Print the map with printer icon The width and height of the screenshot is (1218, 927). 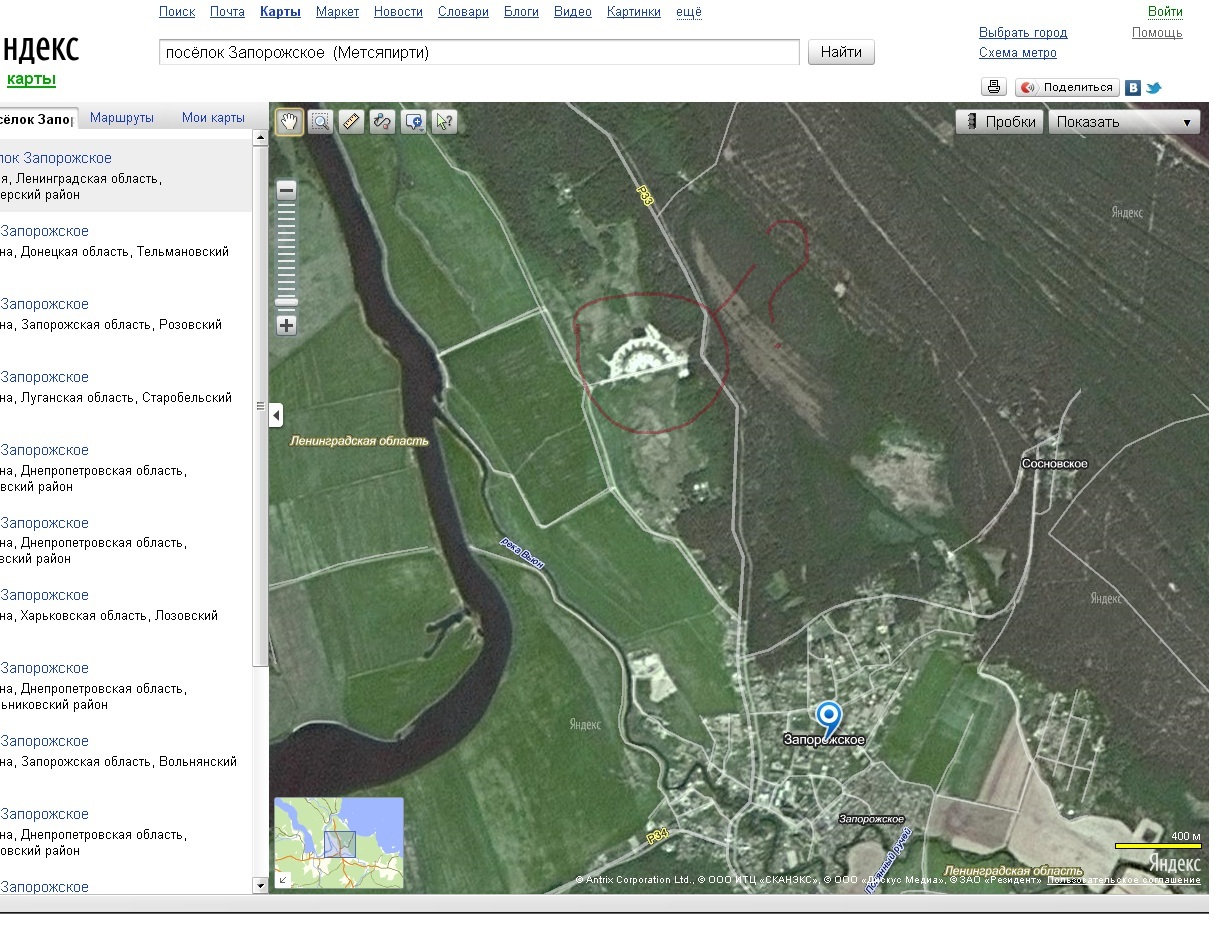click(x=994, y=87)
